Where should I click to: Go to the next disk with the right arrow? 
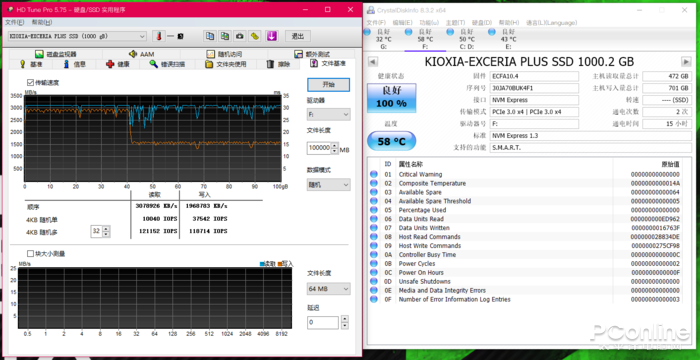pos(686,62)
